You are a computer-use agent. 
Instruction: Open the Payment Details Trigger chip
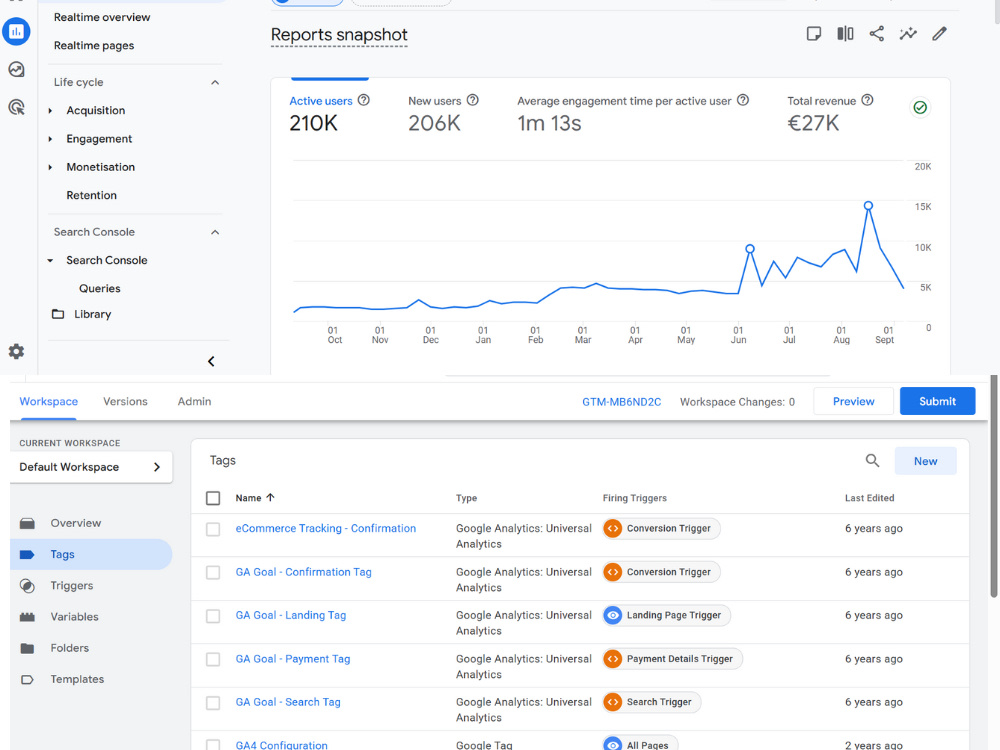[672, 659]
